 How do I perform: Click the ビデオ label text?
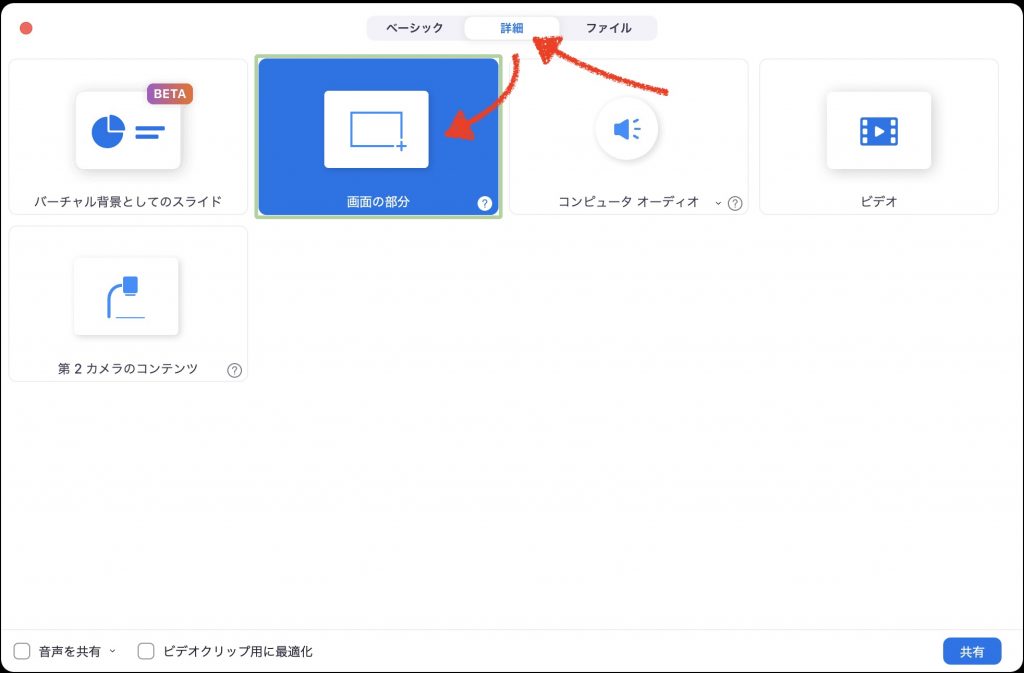pos(878,202)
